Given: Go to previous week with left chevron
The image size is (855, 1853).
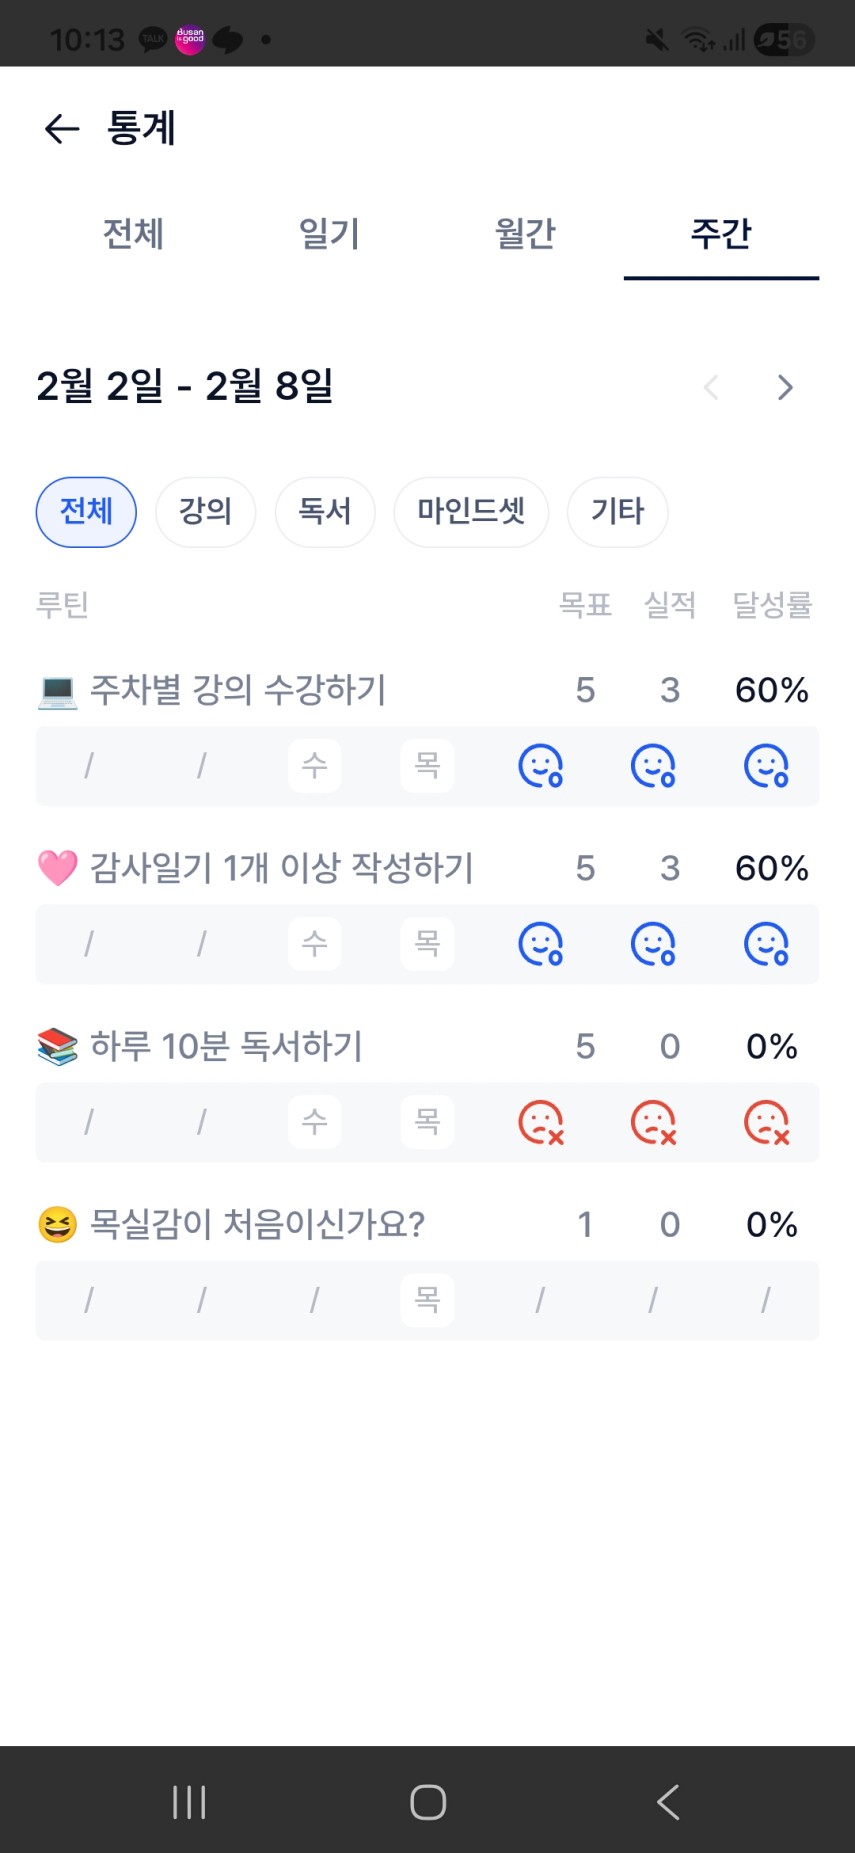Looking at the screenshot, I should click(x=711, y=387).
